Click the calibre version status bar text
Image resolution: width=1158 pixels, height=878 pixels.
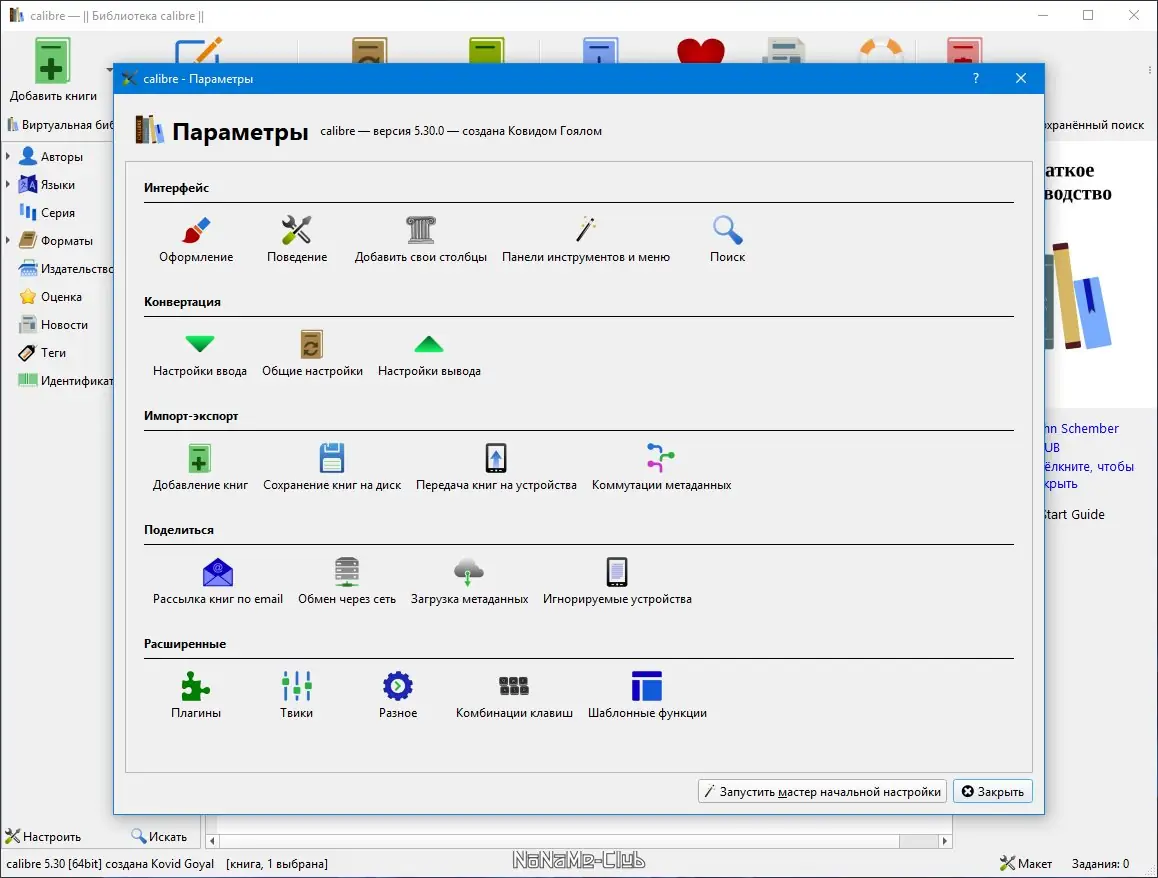(x=110, y=863)
